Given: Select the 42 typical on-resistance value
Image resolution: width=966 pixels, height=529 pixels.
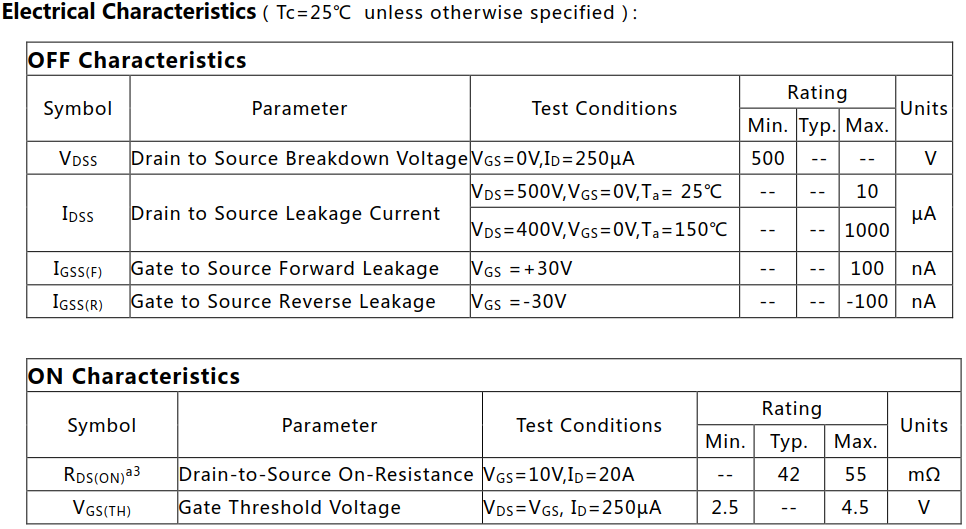Looking at the screenshot, I should coord(788,474).
